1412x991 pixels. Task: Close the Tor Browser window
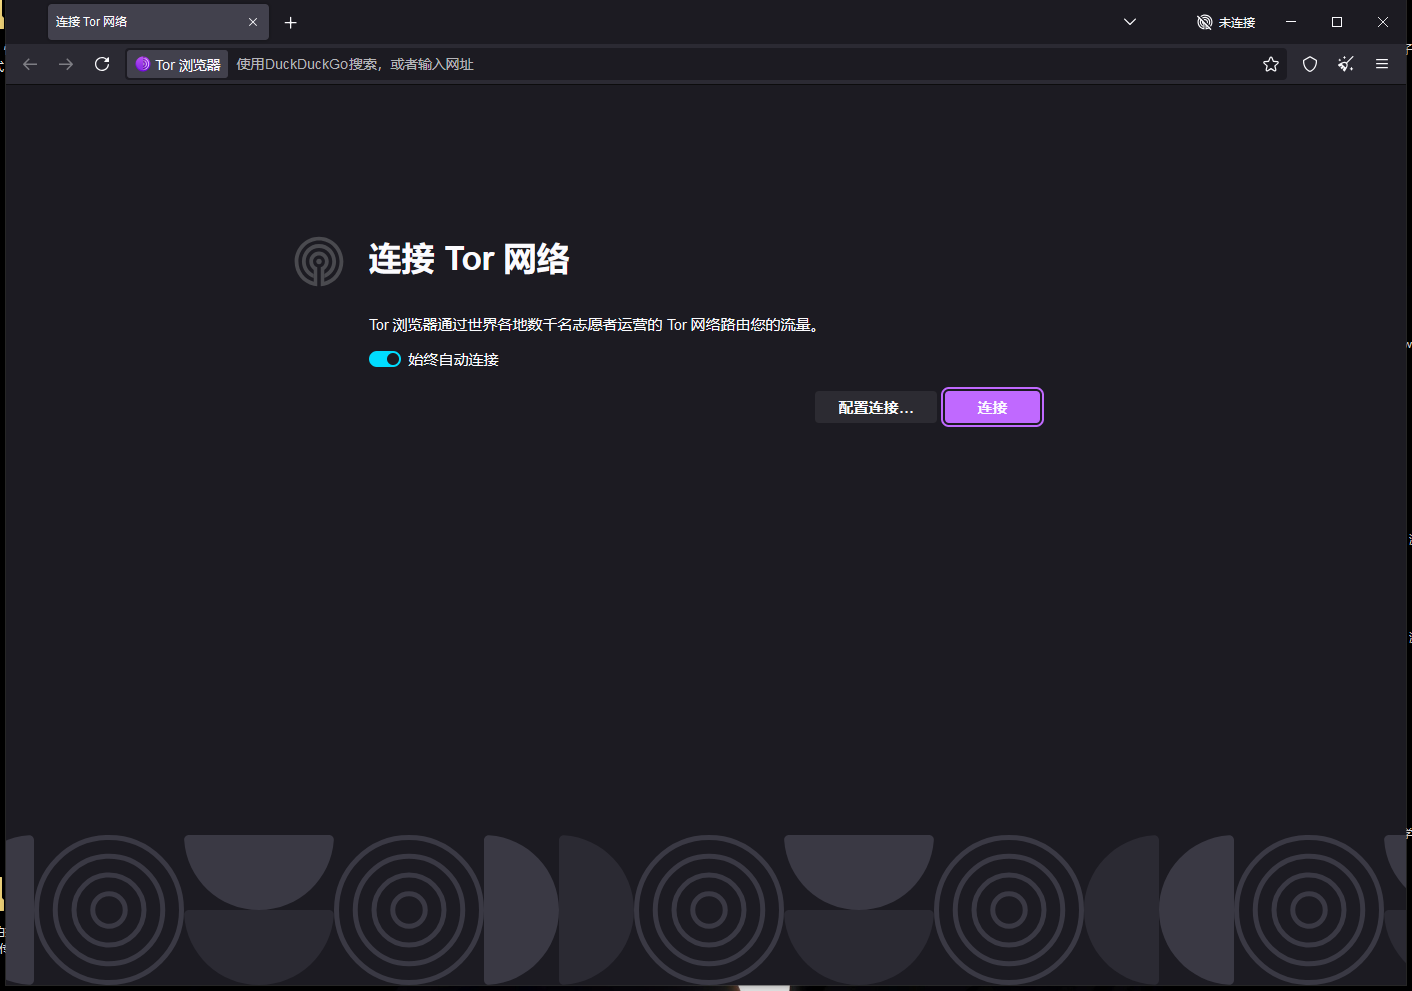(1383, 22)
